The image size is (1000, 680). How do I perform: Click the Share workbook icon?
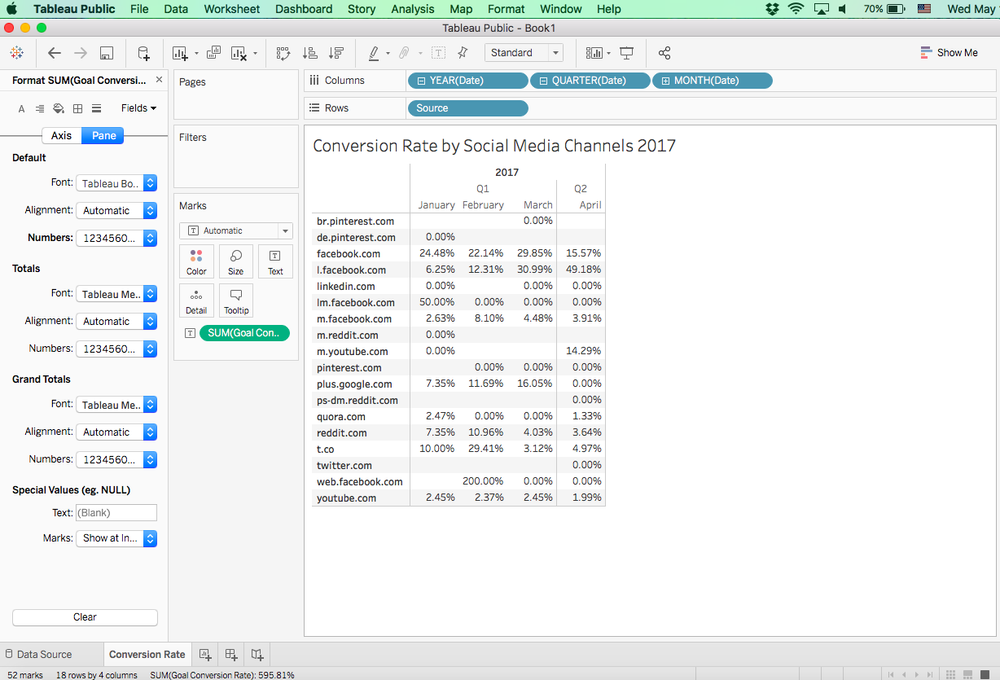664,53
